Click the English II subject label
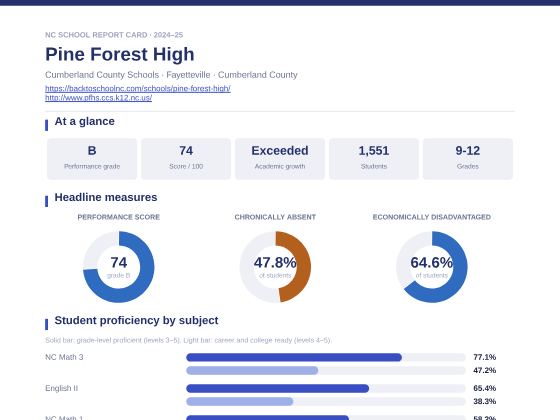Screen dimensions: 560x420 [x=61, y=388]
